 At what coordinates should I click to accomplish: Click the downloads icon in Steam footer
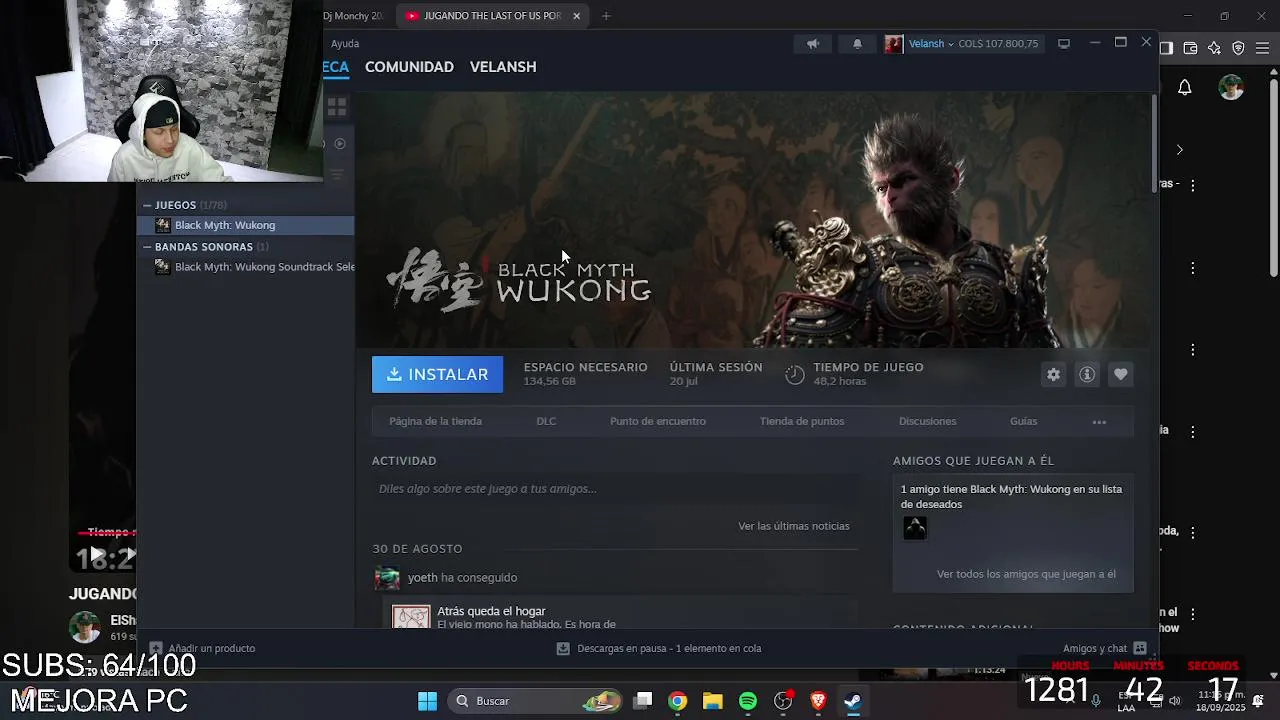pos(563,648)
